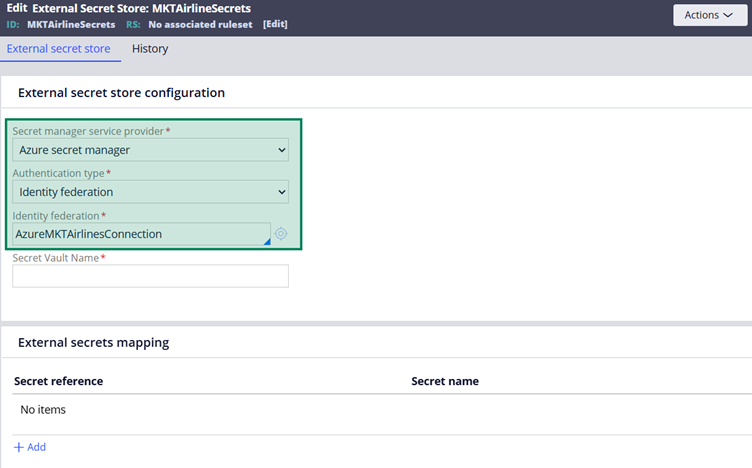This screenshot has width=752, height=468.
Task: Select the External secret store tab
Action: [58, 49]
